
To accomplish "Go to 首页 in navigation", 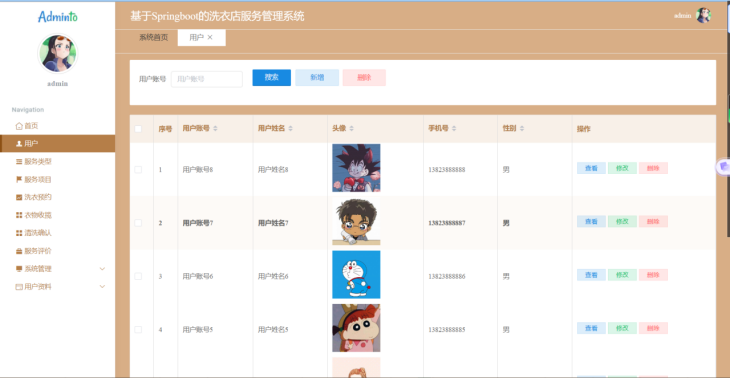I will (x=31, y=126).
